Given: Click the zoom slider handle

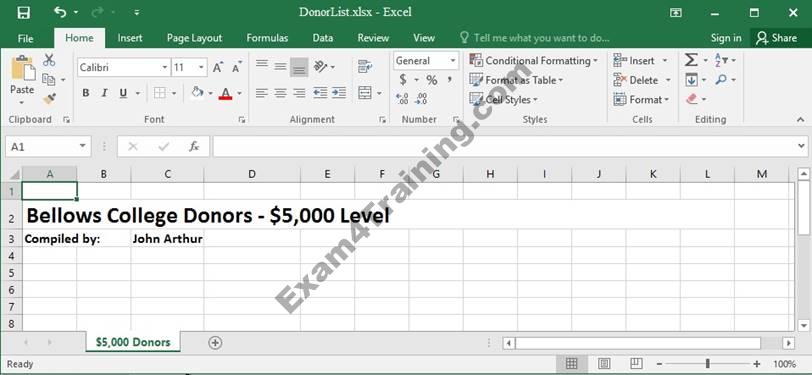Looking at the screenshot, I should 707,364.
